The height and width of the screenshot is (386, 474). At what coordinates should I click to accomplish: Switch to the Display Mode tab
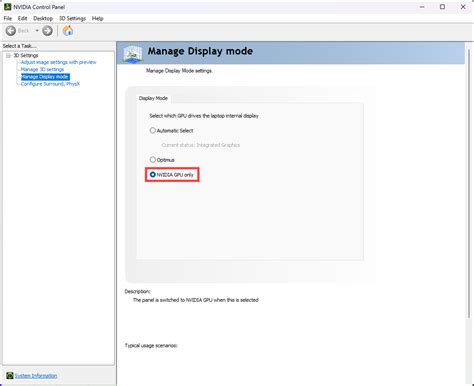(153, 98)
